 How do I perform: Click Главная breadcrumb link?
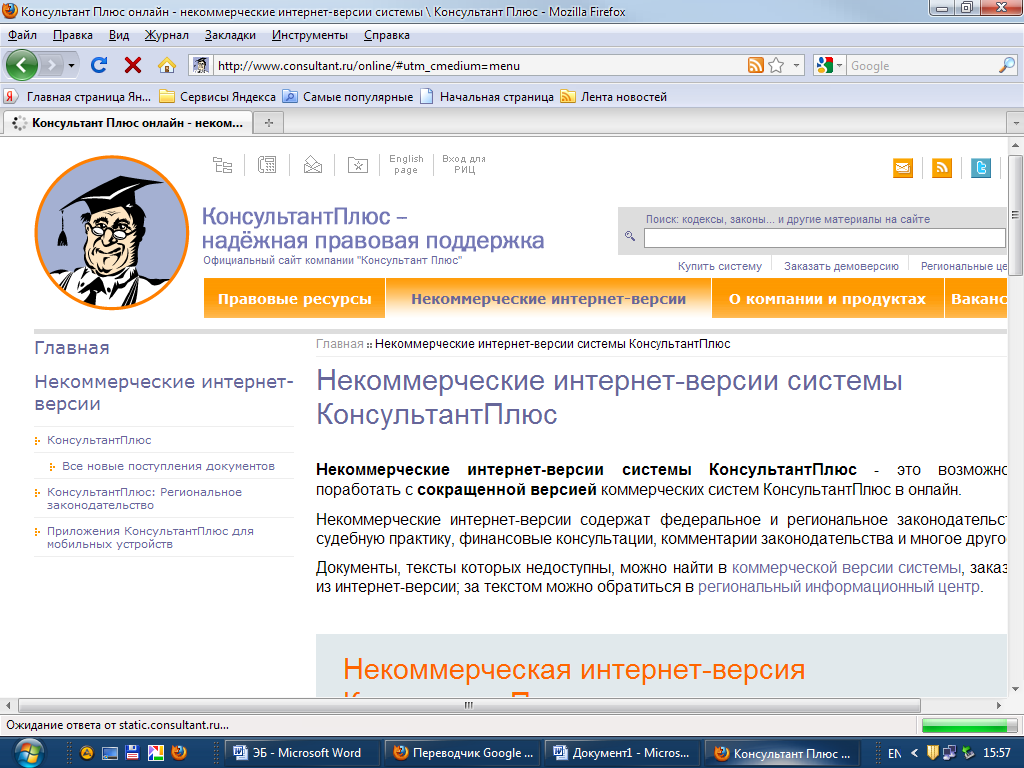(x=340, y=344)
